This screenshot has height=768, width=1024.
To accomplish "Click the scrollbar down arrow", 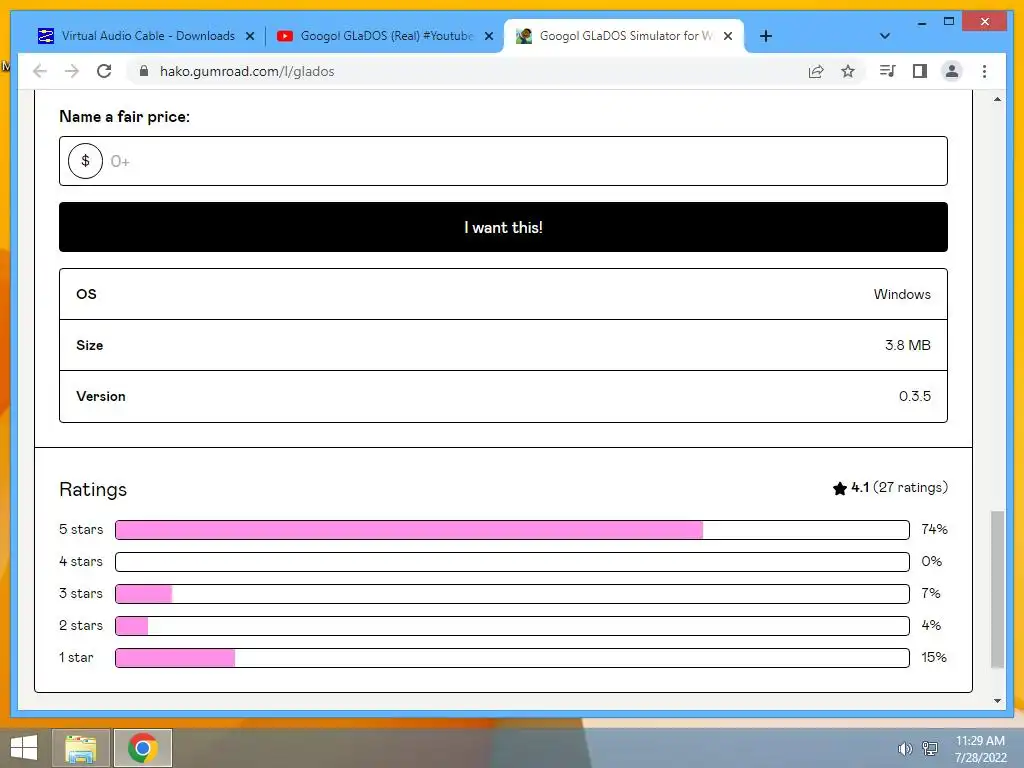I will (997, 701).
